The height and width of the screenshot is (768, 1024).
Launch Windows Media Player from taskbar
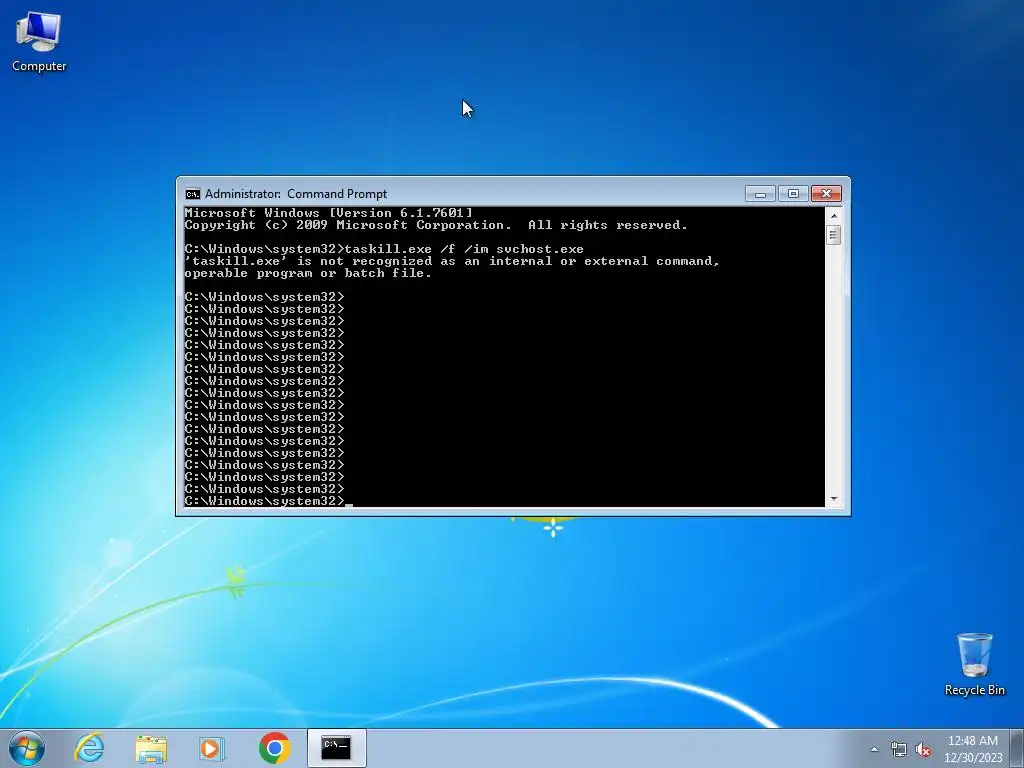pos(212,748)
